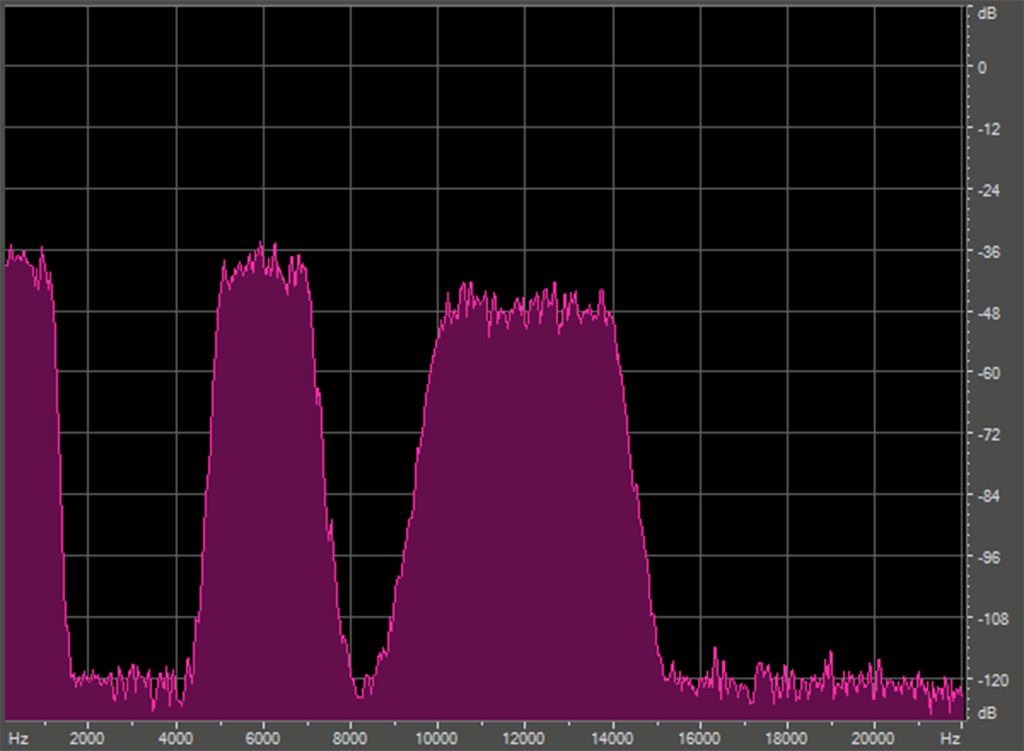Click the -12 dB level scale label
This screenshot has width=1024, height=751.
point(989,129)
